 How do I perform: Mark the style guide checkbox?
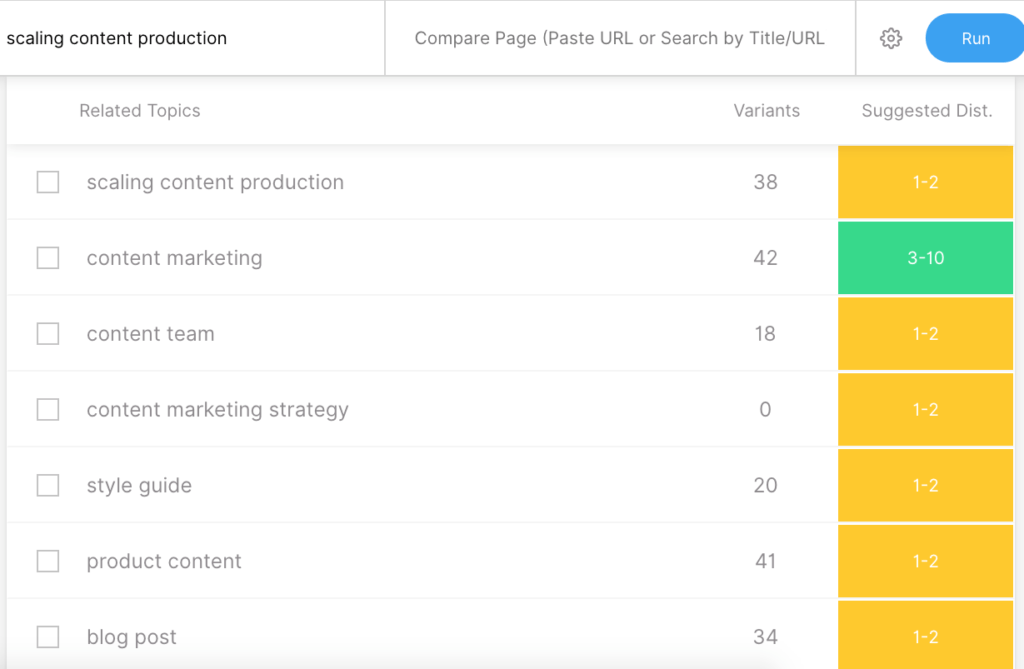[48, 486]
